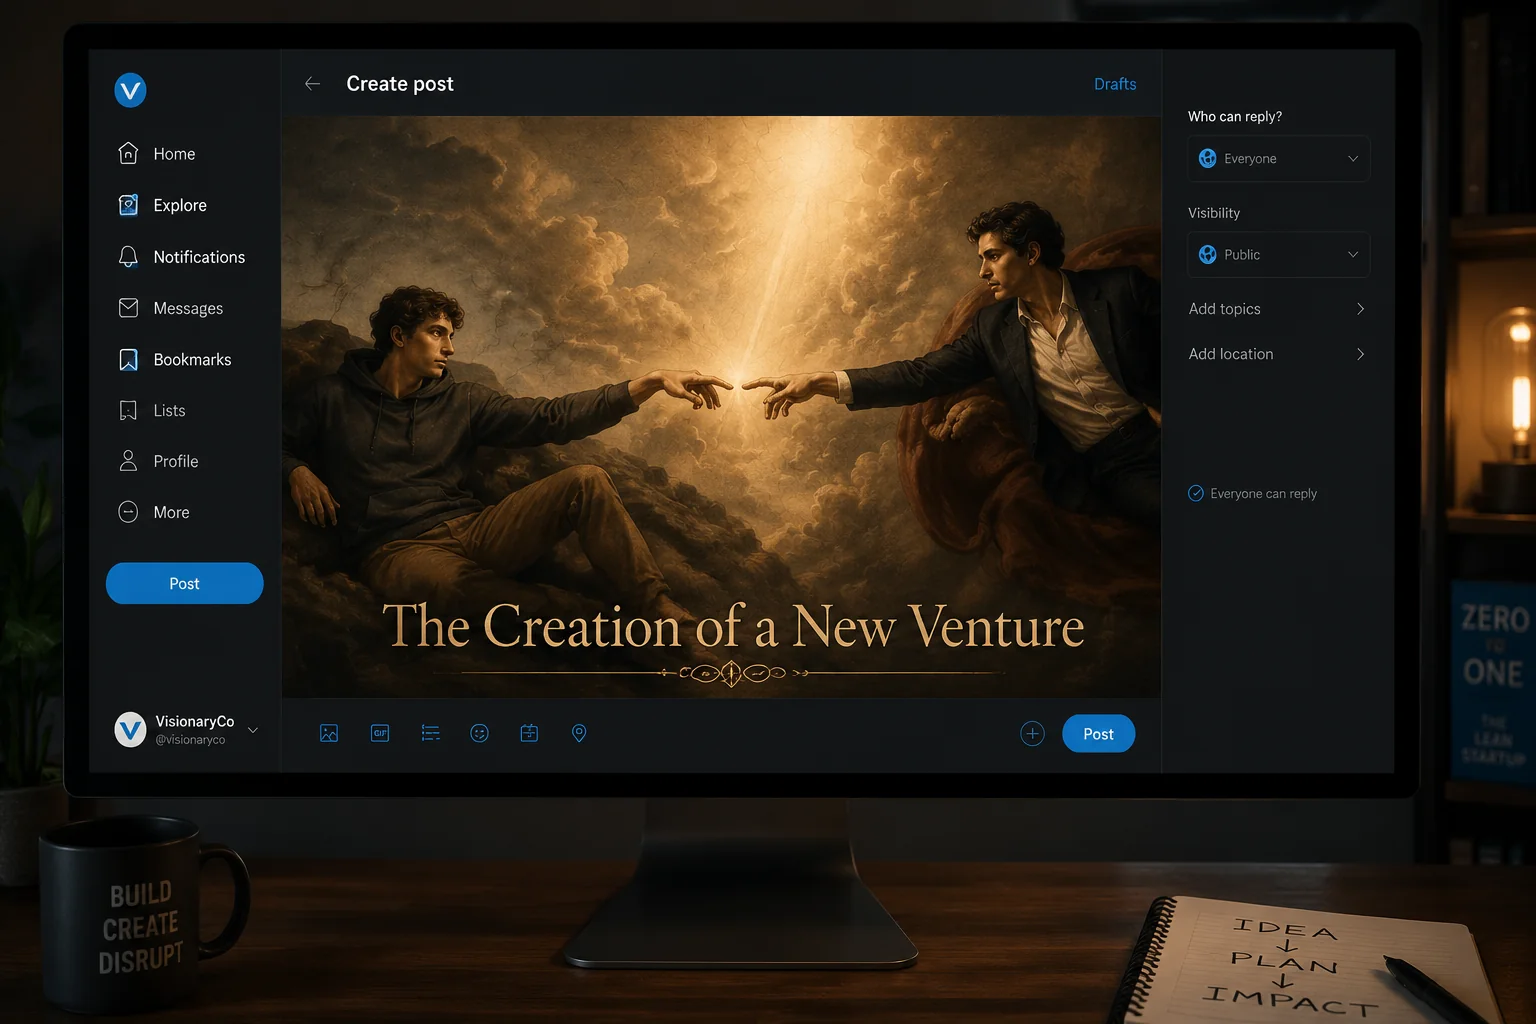Open the emoji picker icon
Image resolution: width=1536 pixels, height=1024 pixels.
tap(480, 733)
